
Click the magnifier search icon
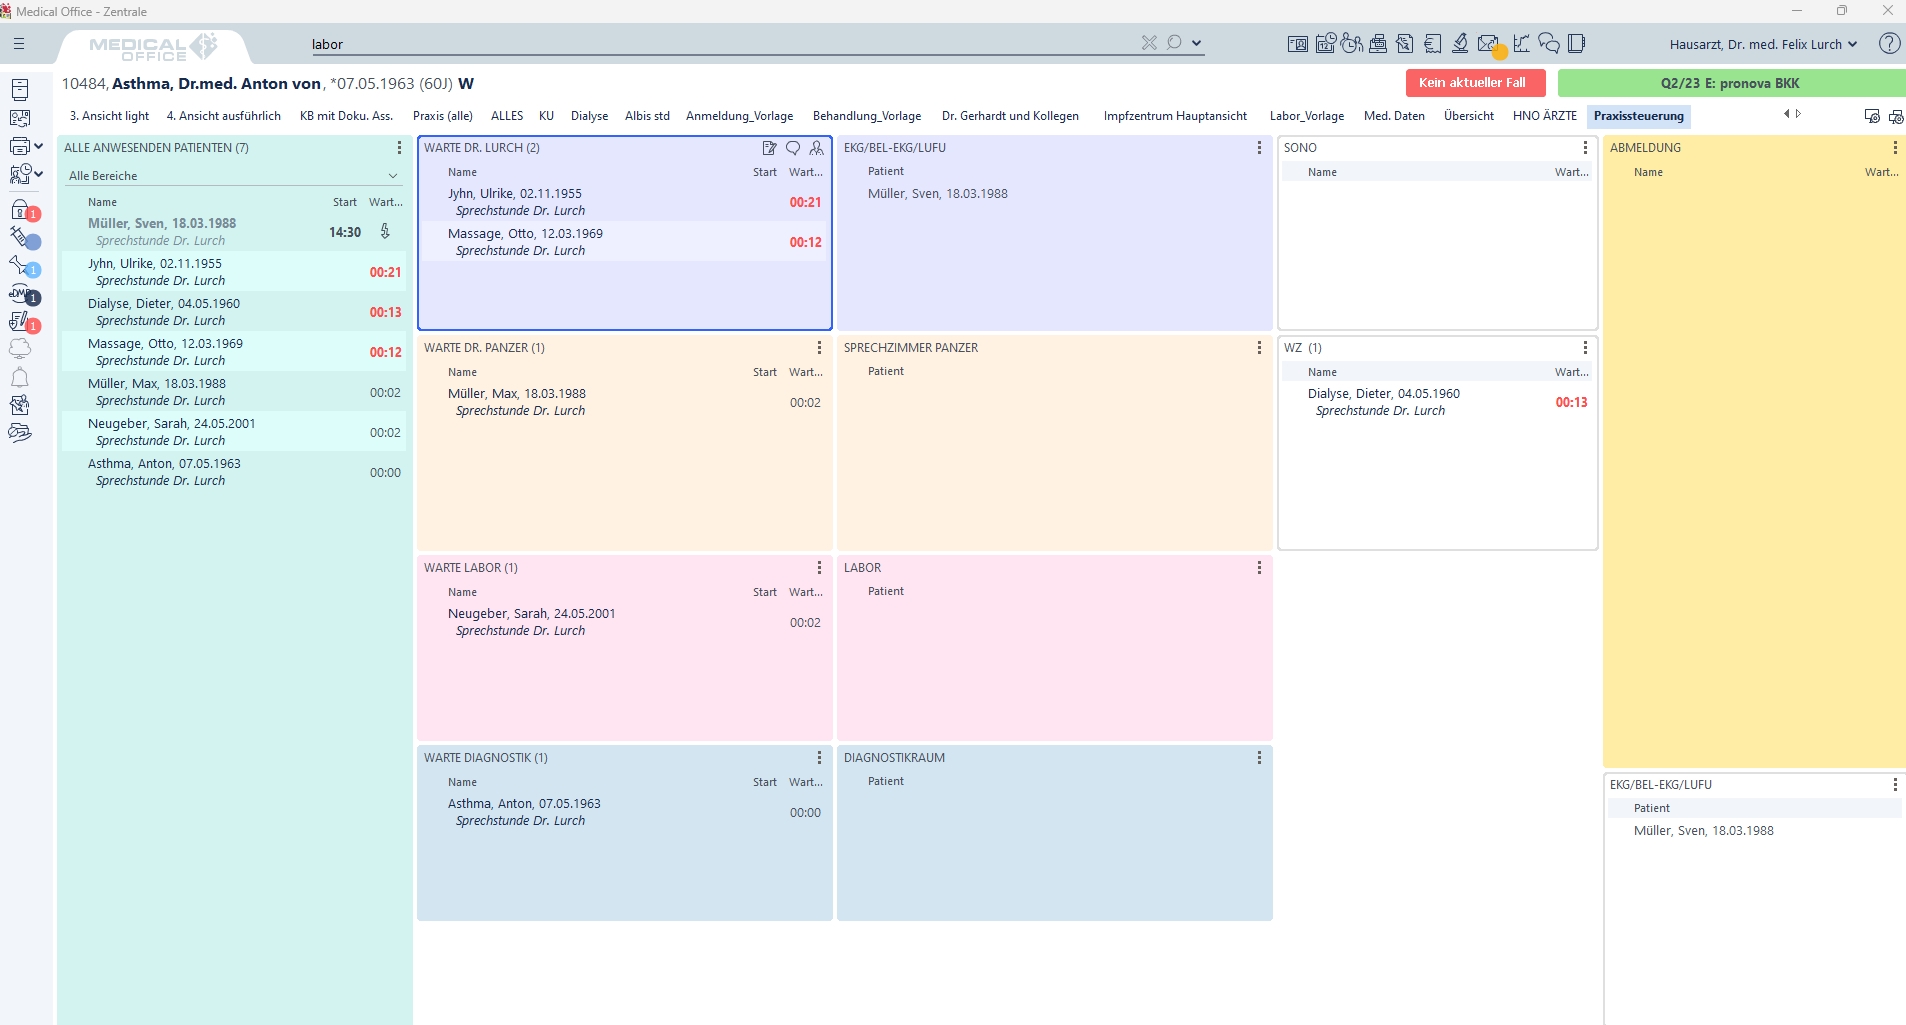(1174, 42)
